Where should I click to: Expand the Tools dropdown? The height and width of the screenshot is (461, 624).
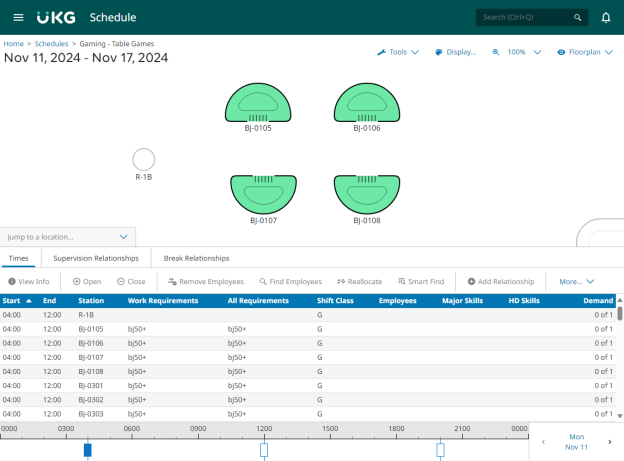tap(415, 52)
